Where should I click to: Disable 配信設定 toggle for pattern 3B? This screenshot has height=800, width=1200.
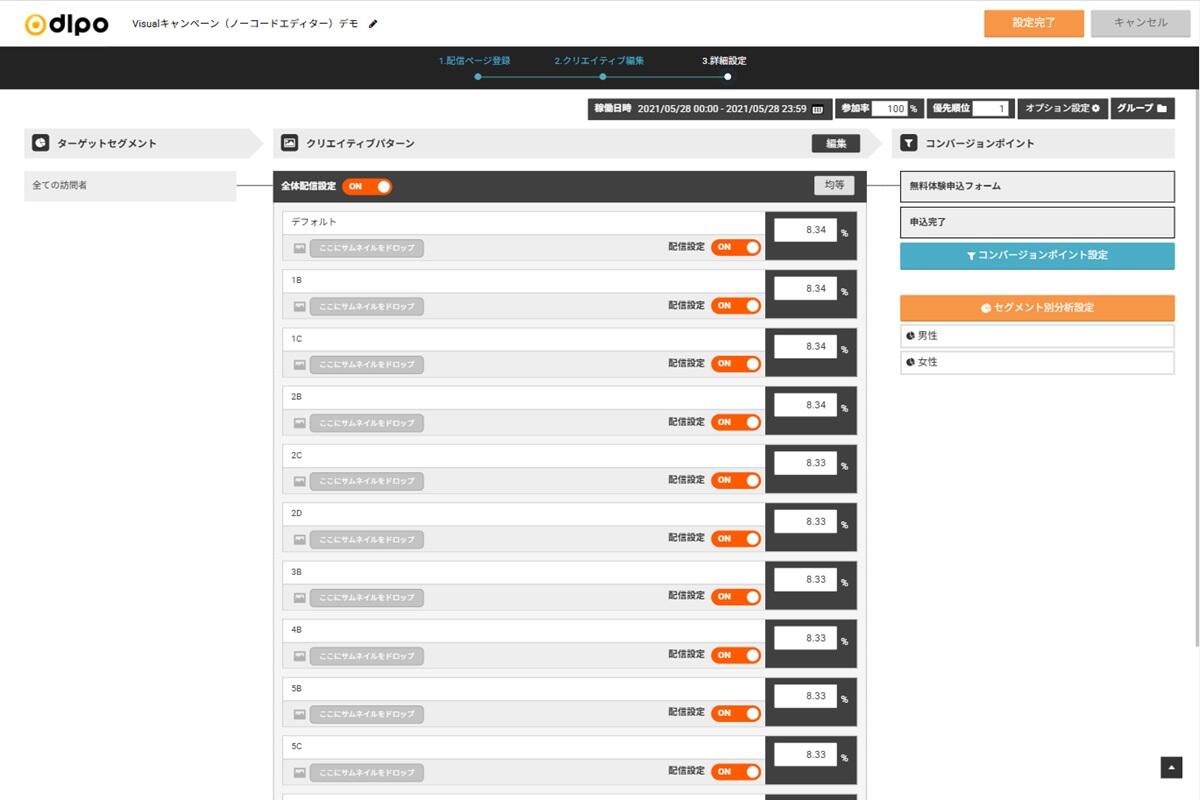point(735,597)
